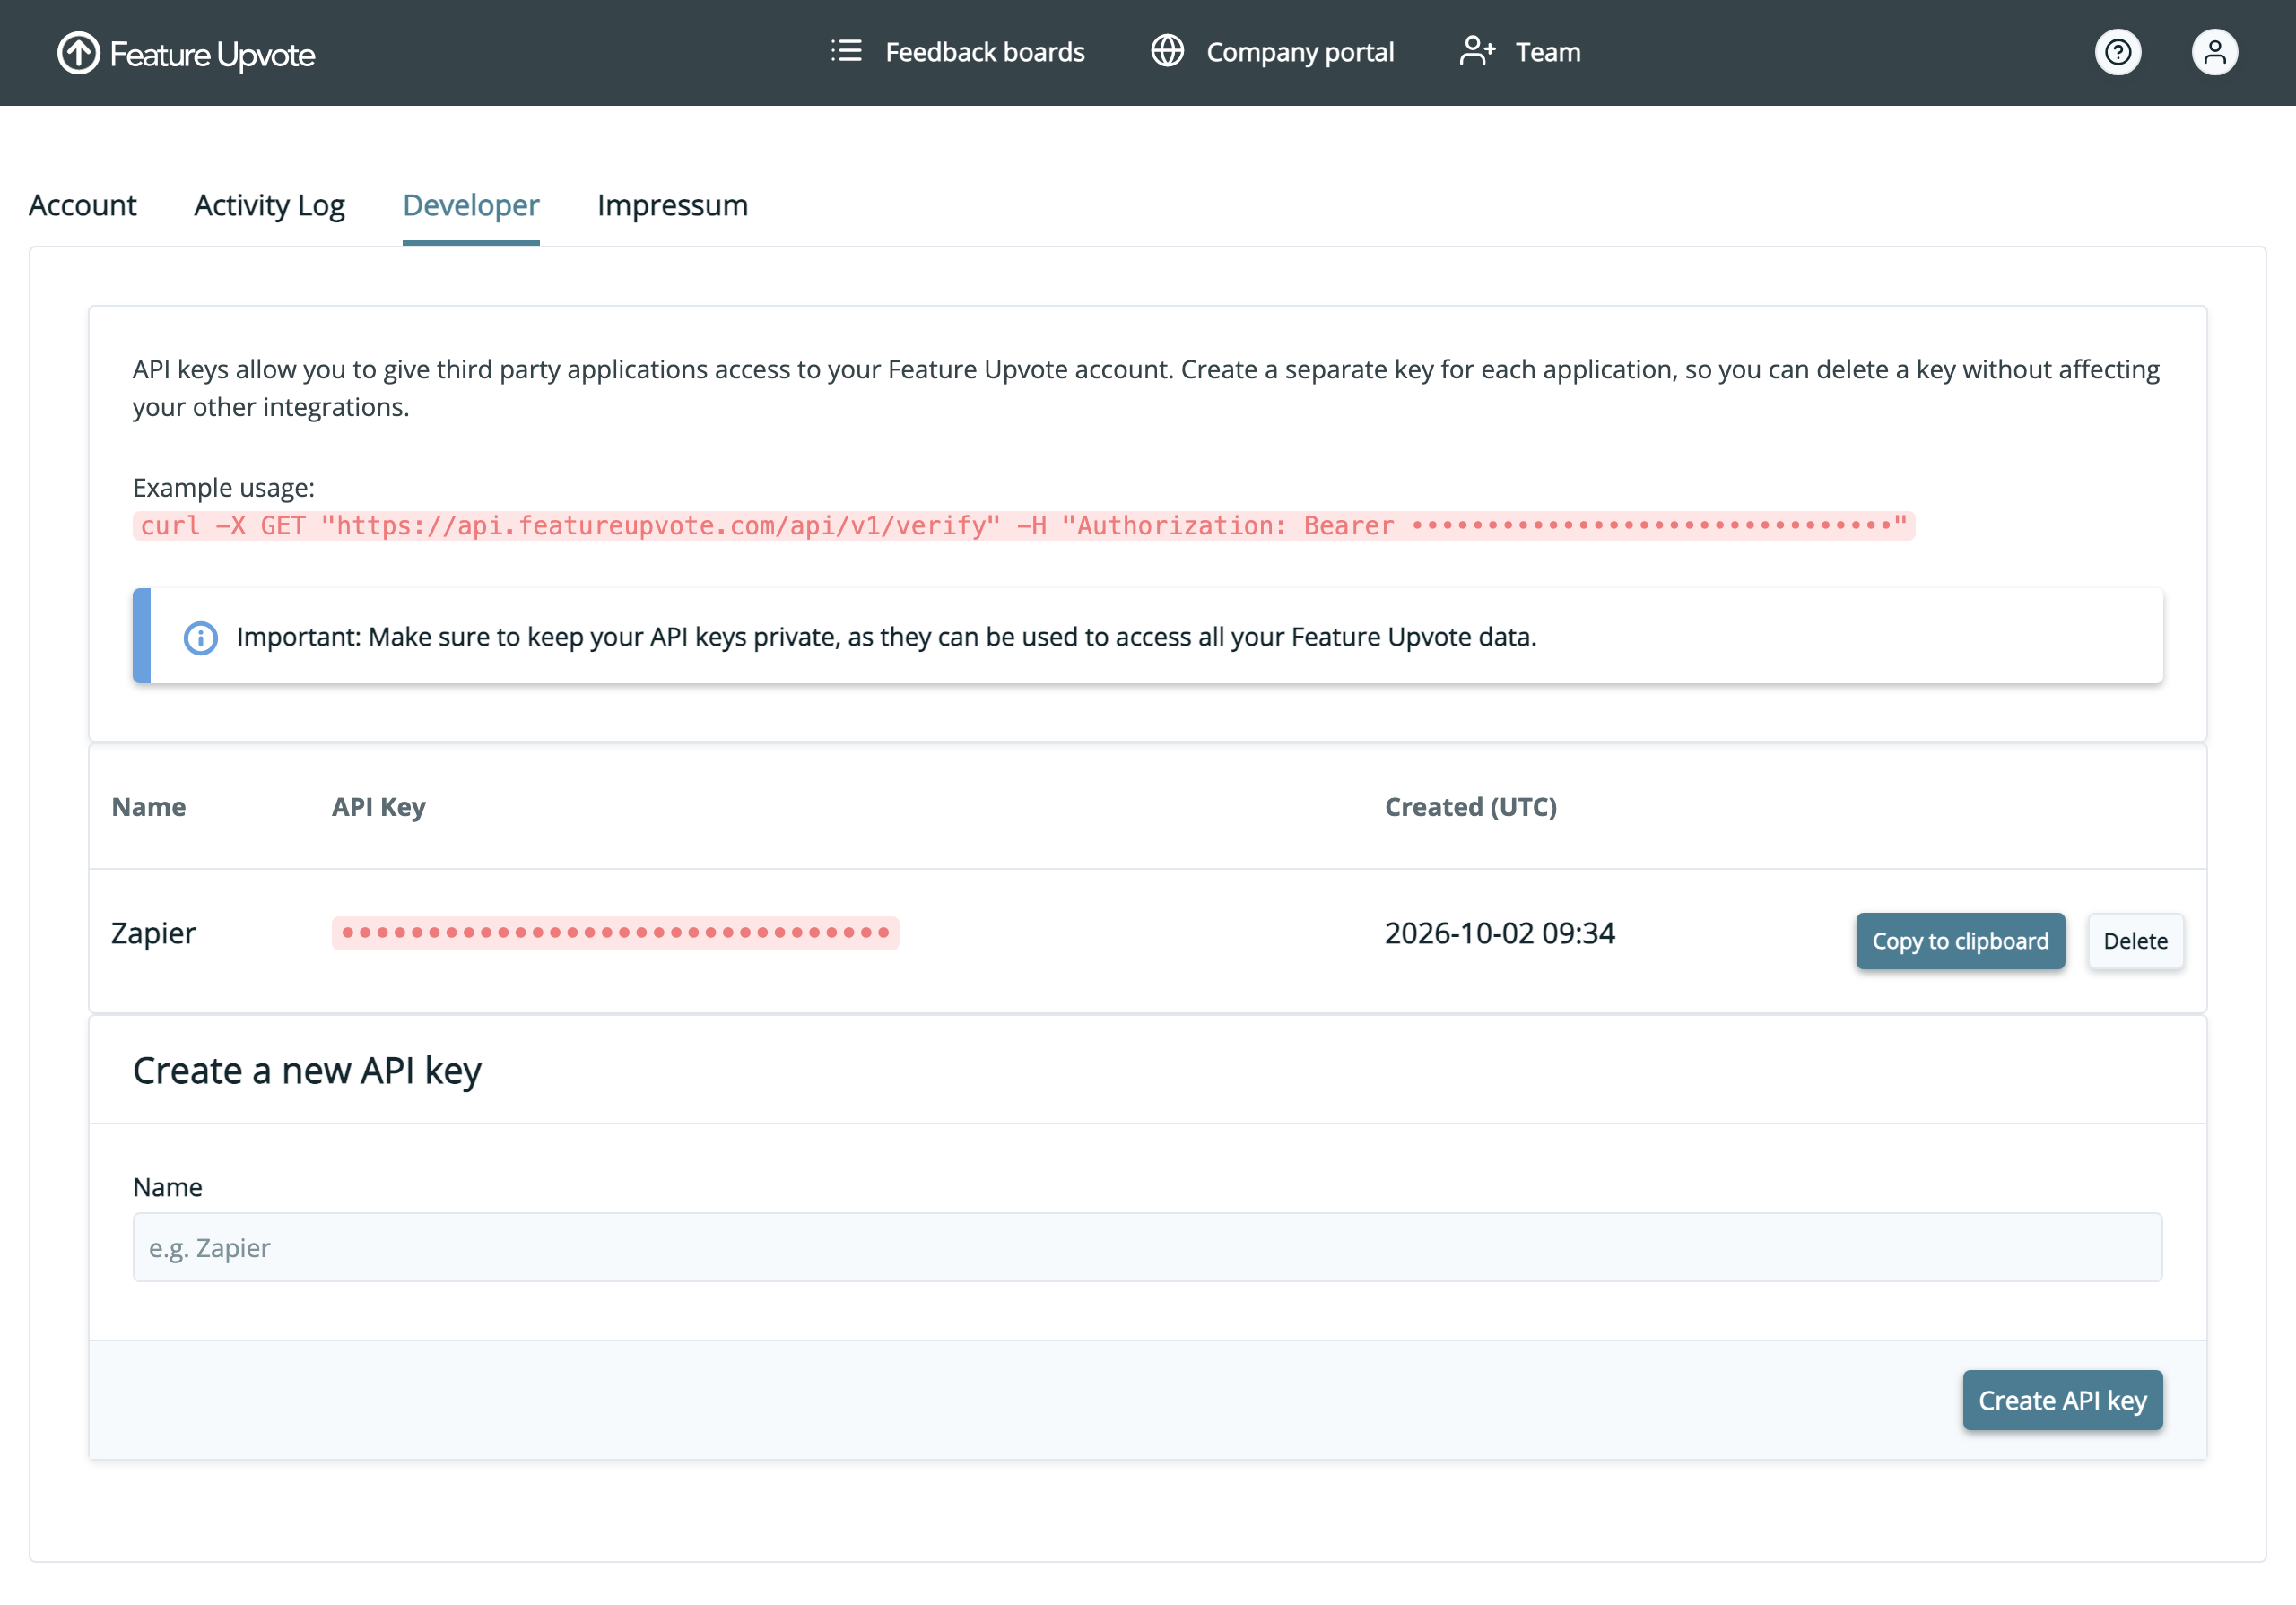Click the 'API Key' column header
2296x1605 pixels.
(378, 807)
